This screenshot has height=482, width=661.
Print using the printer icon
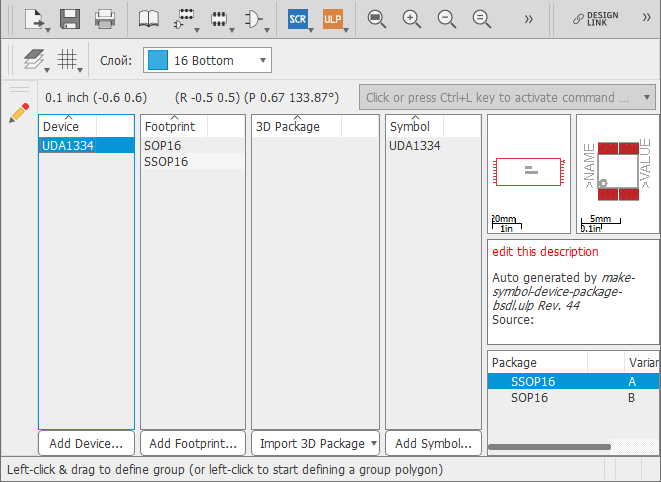pyautogui.click(x=105, y=19)
